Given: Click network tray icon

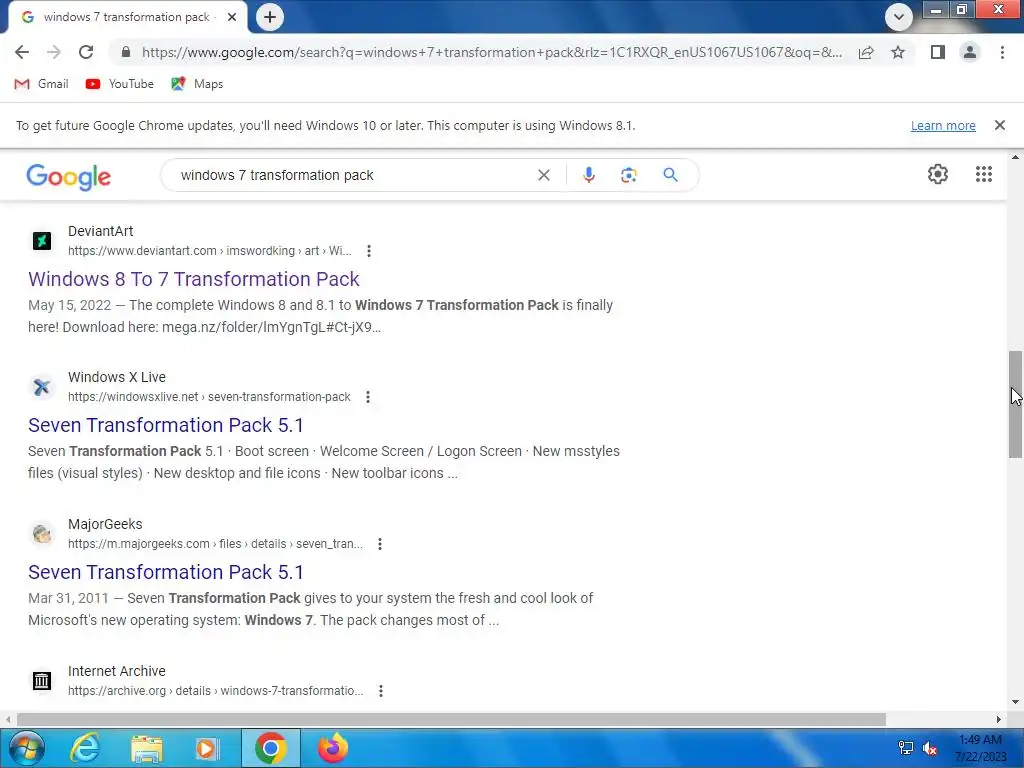Looking at the screenshot, I should coord(906,748).
